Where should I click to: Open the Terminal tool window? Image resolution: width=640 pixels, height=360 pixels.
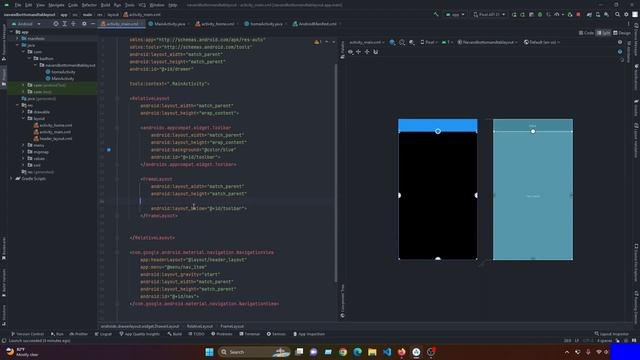coord(249,334)
